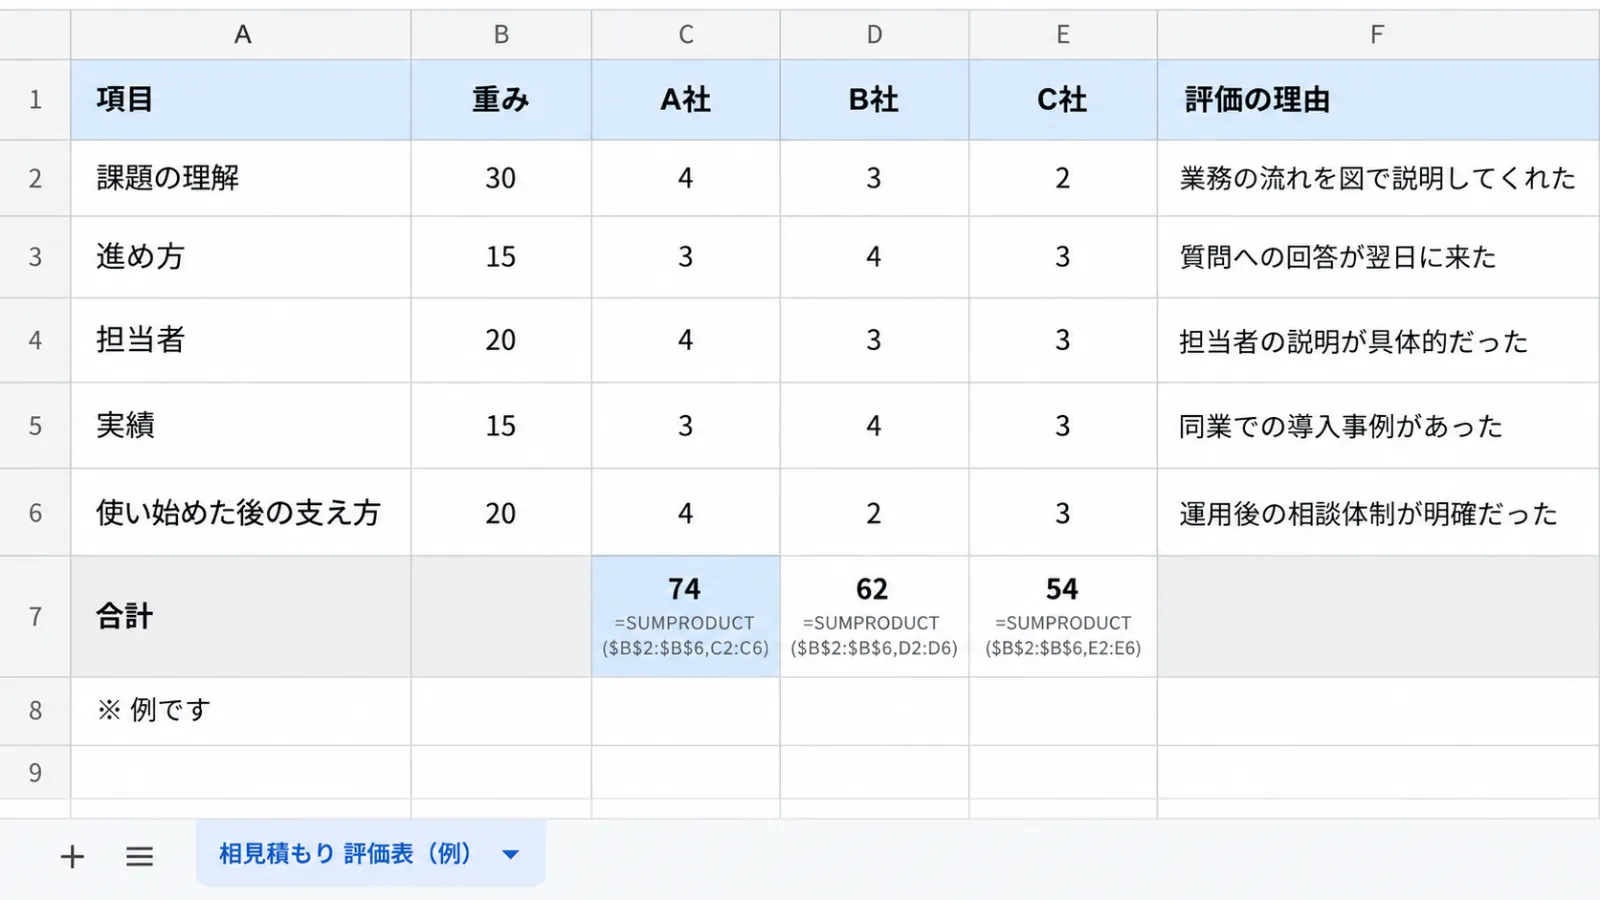Click the 重み header cell
1600x900 pixels.
501,100
